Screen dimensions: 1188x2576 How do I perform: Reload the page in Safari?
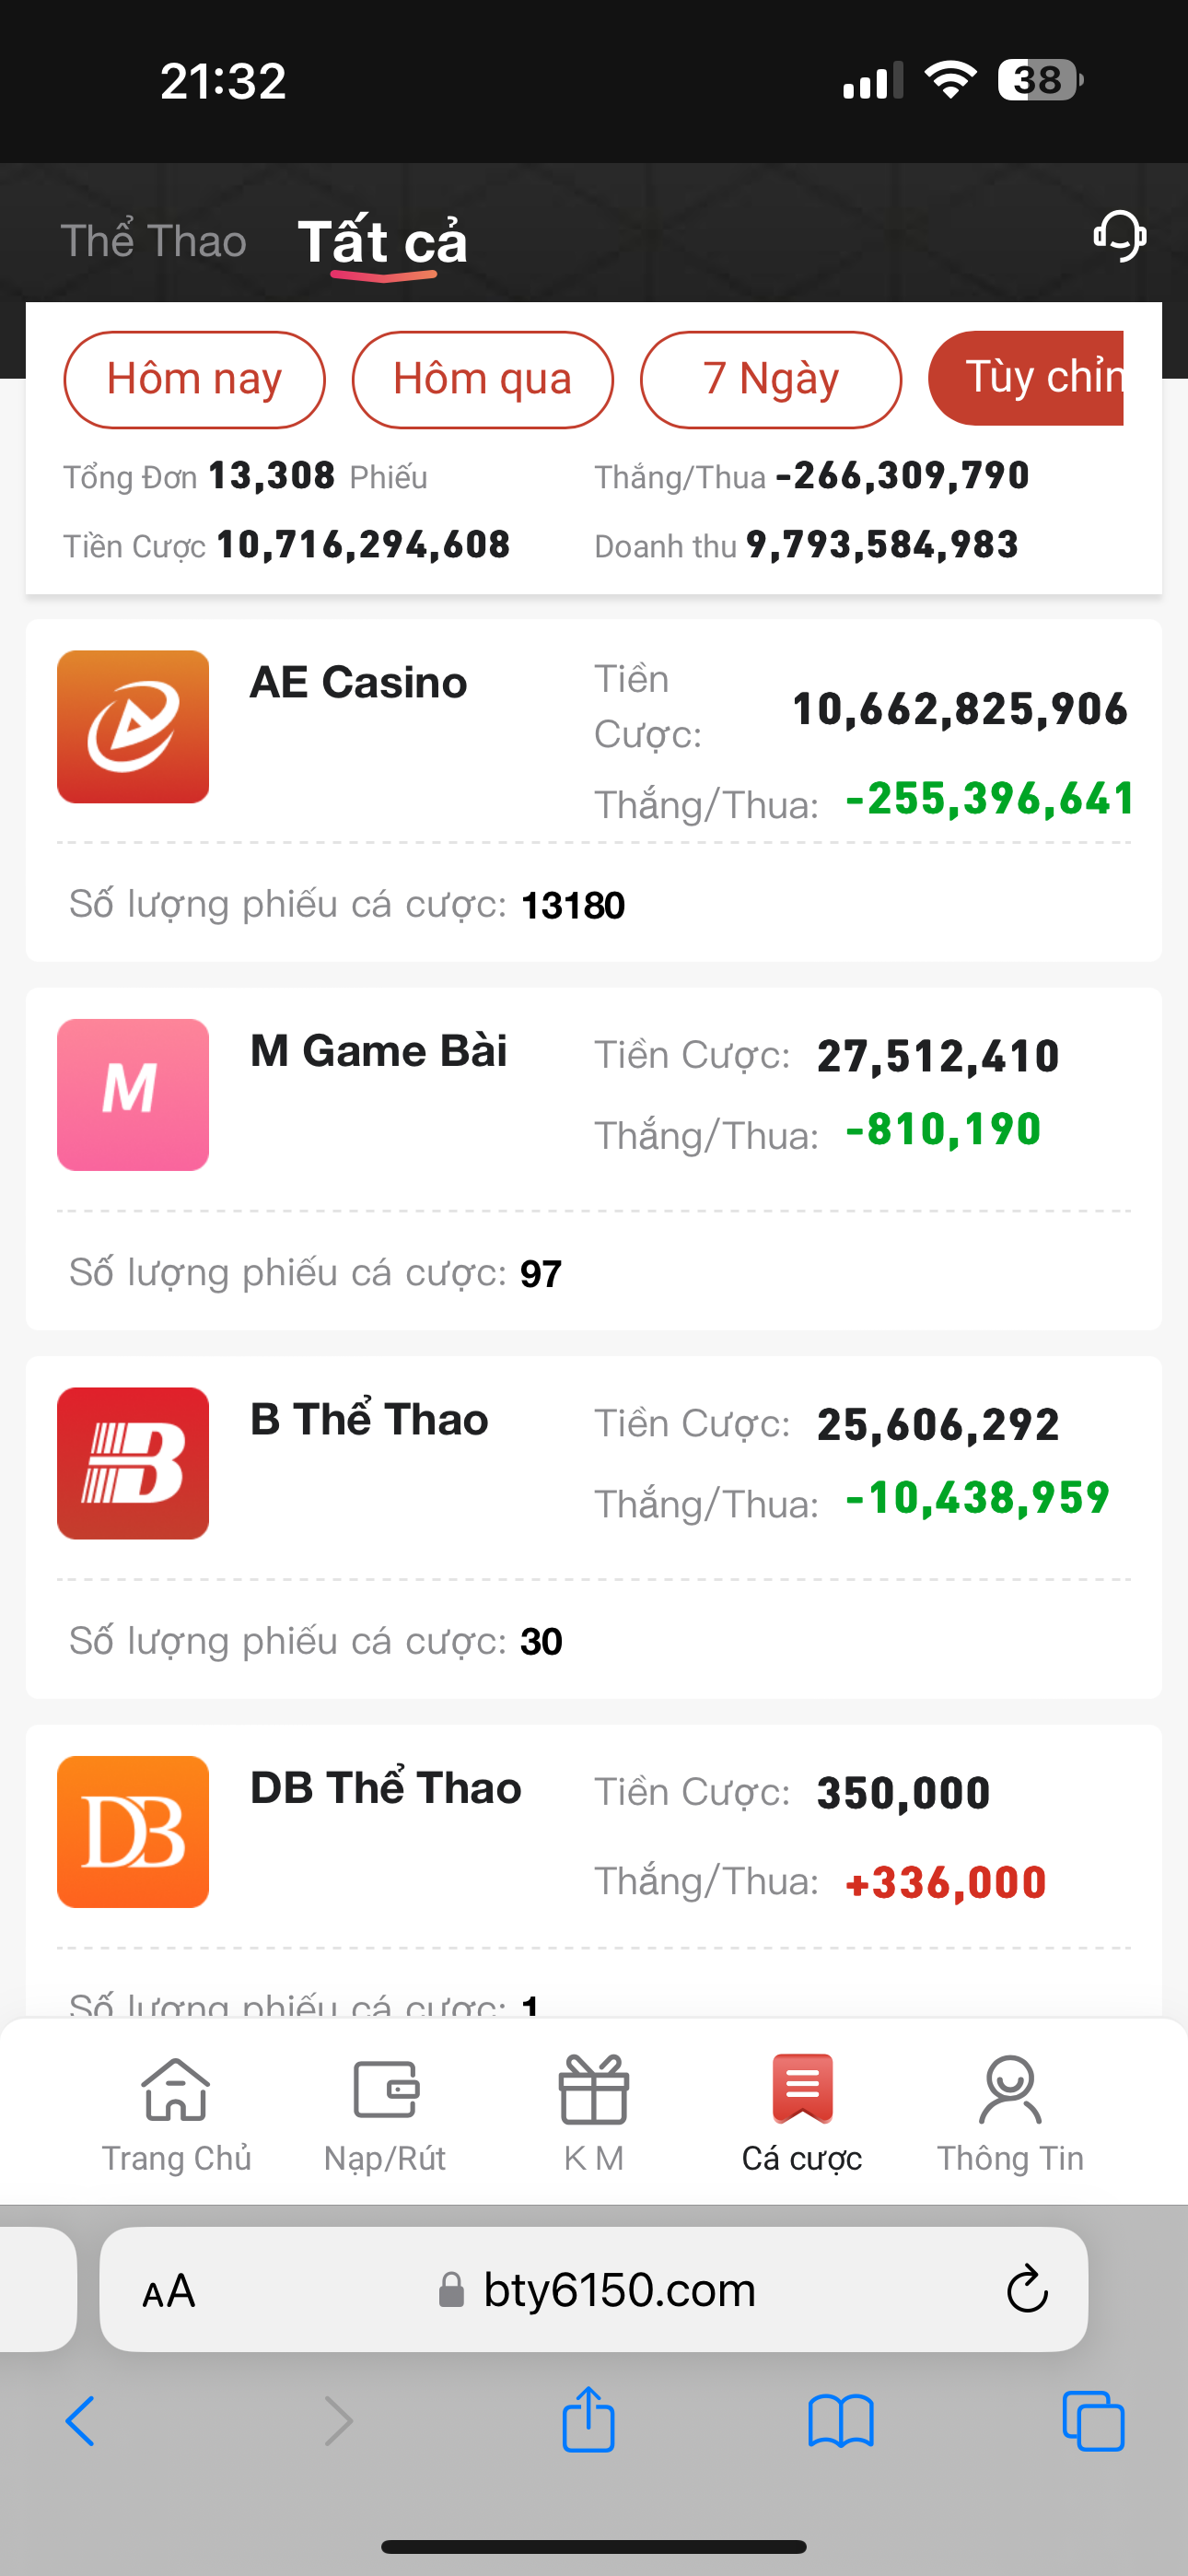tap(1026, 2290)
